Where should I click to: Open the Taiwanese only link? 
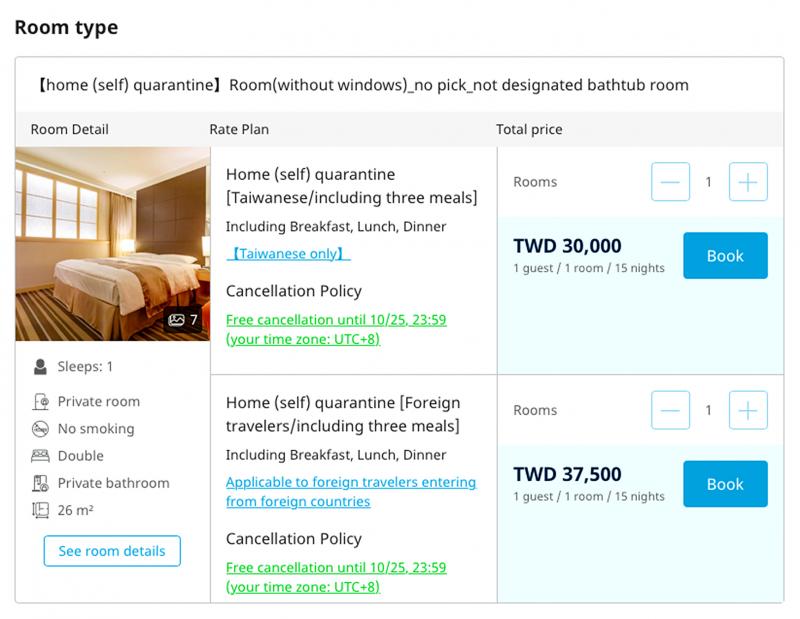click(288, 254)
